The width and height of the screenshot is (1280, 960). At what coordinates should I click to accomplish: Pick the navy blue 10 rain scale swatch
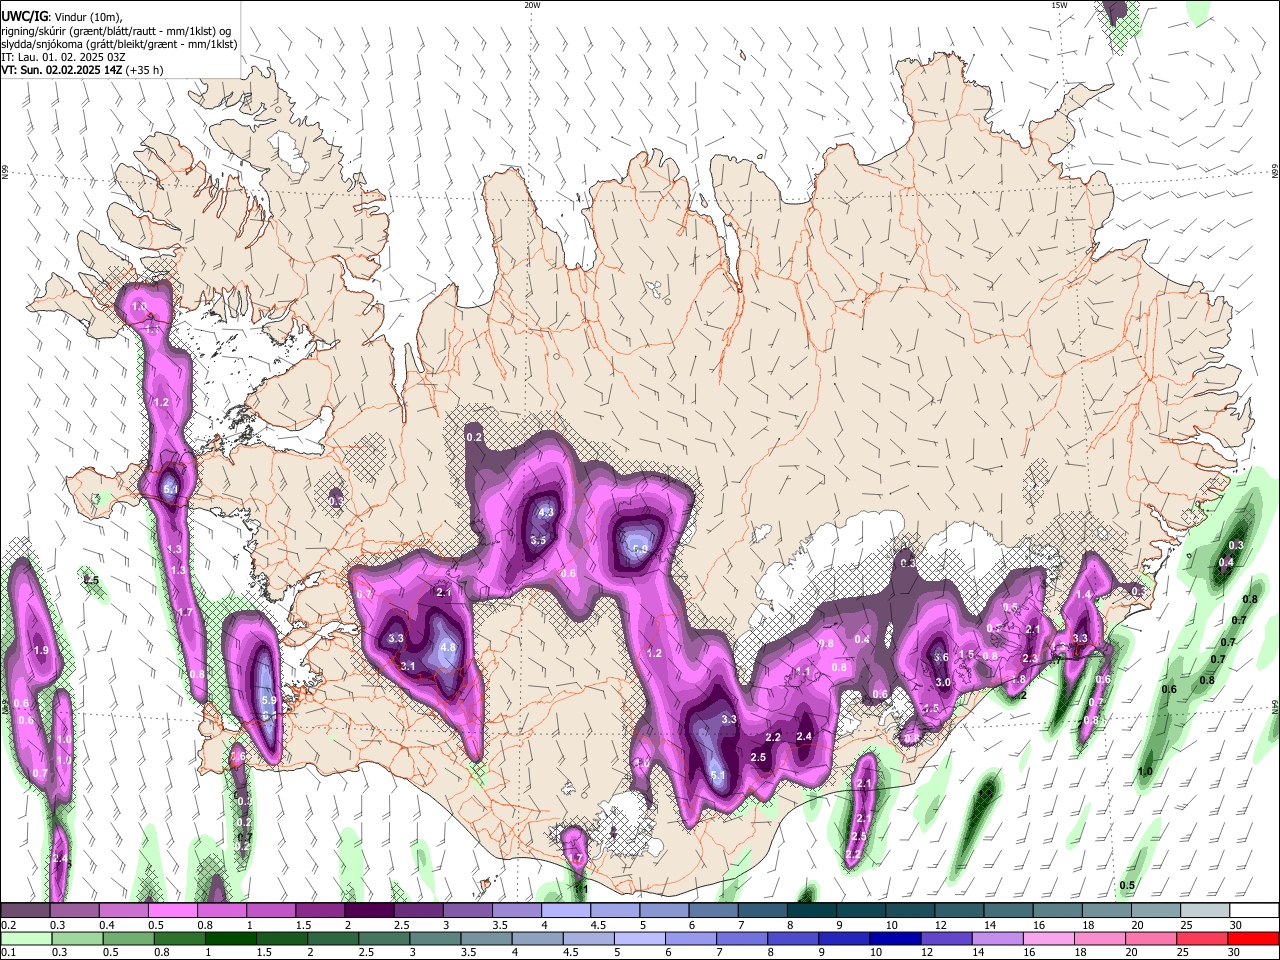click(x=896, y=939)
